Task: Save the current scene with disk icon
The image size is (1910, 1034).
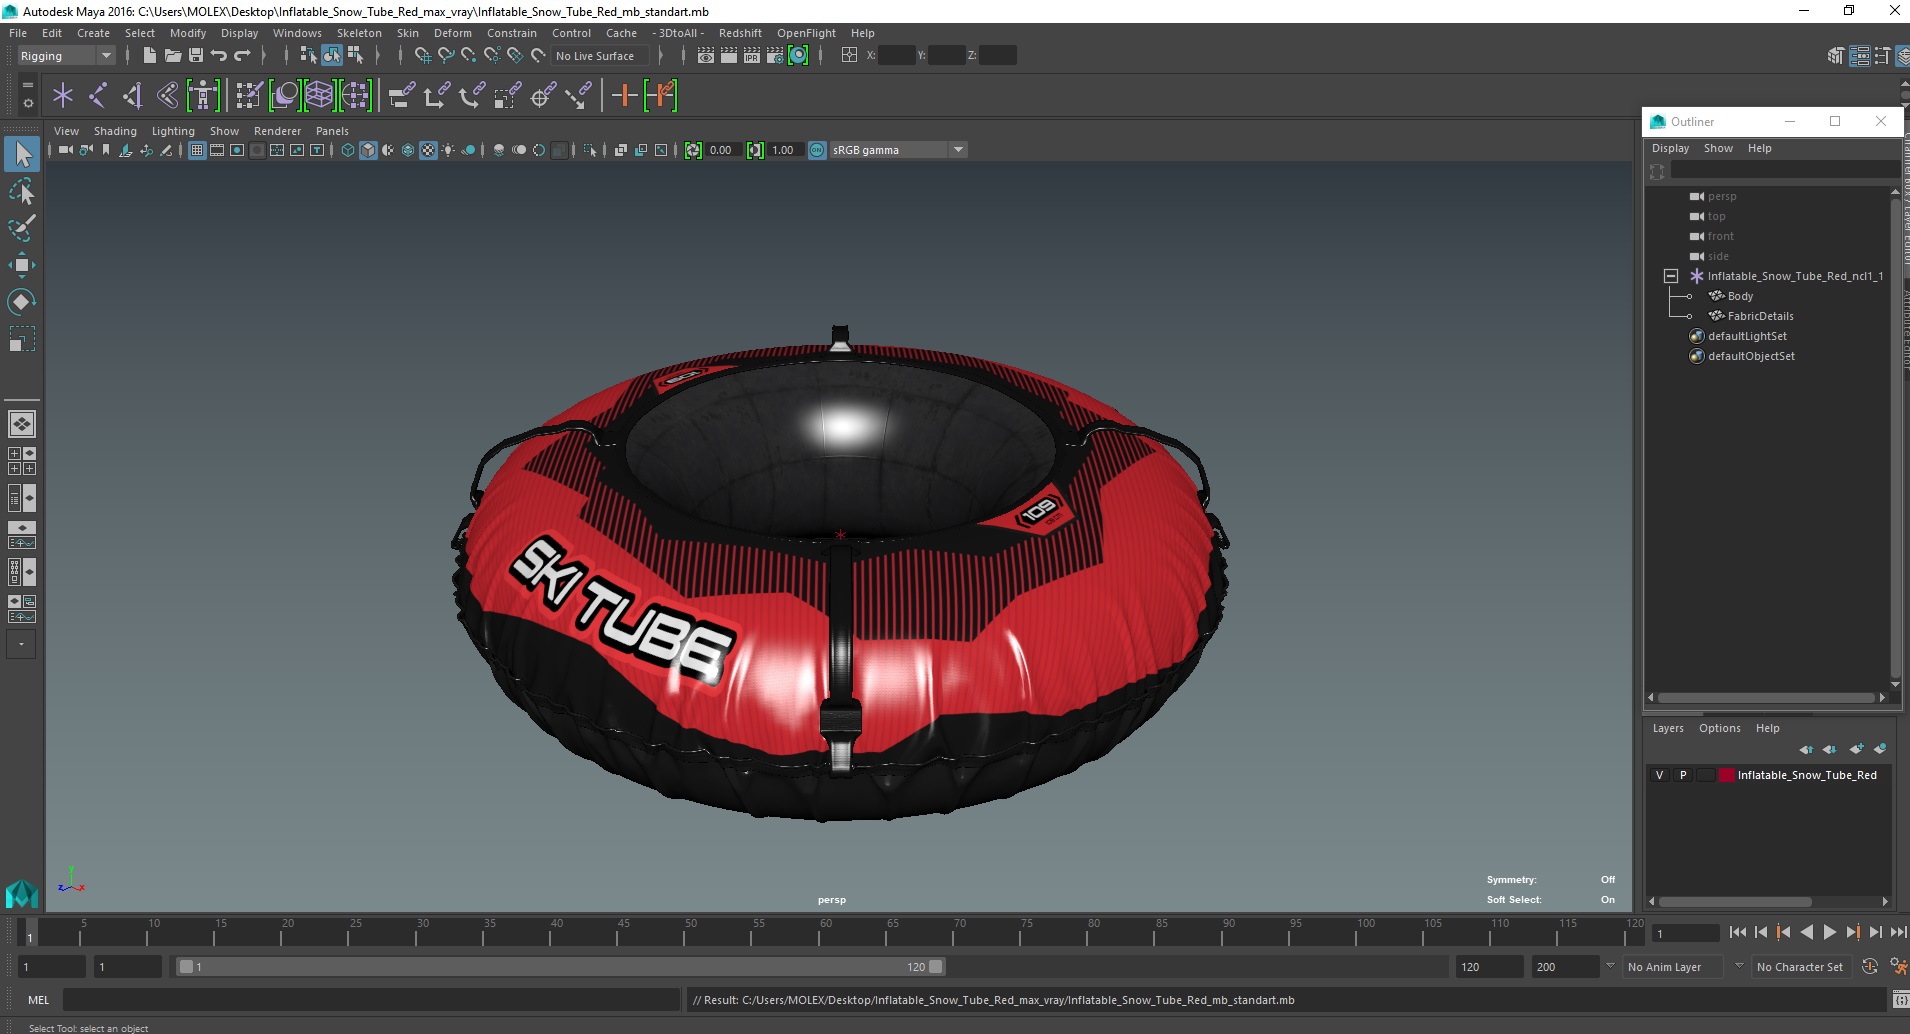Action: (196, 56)
